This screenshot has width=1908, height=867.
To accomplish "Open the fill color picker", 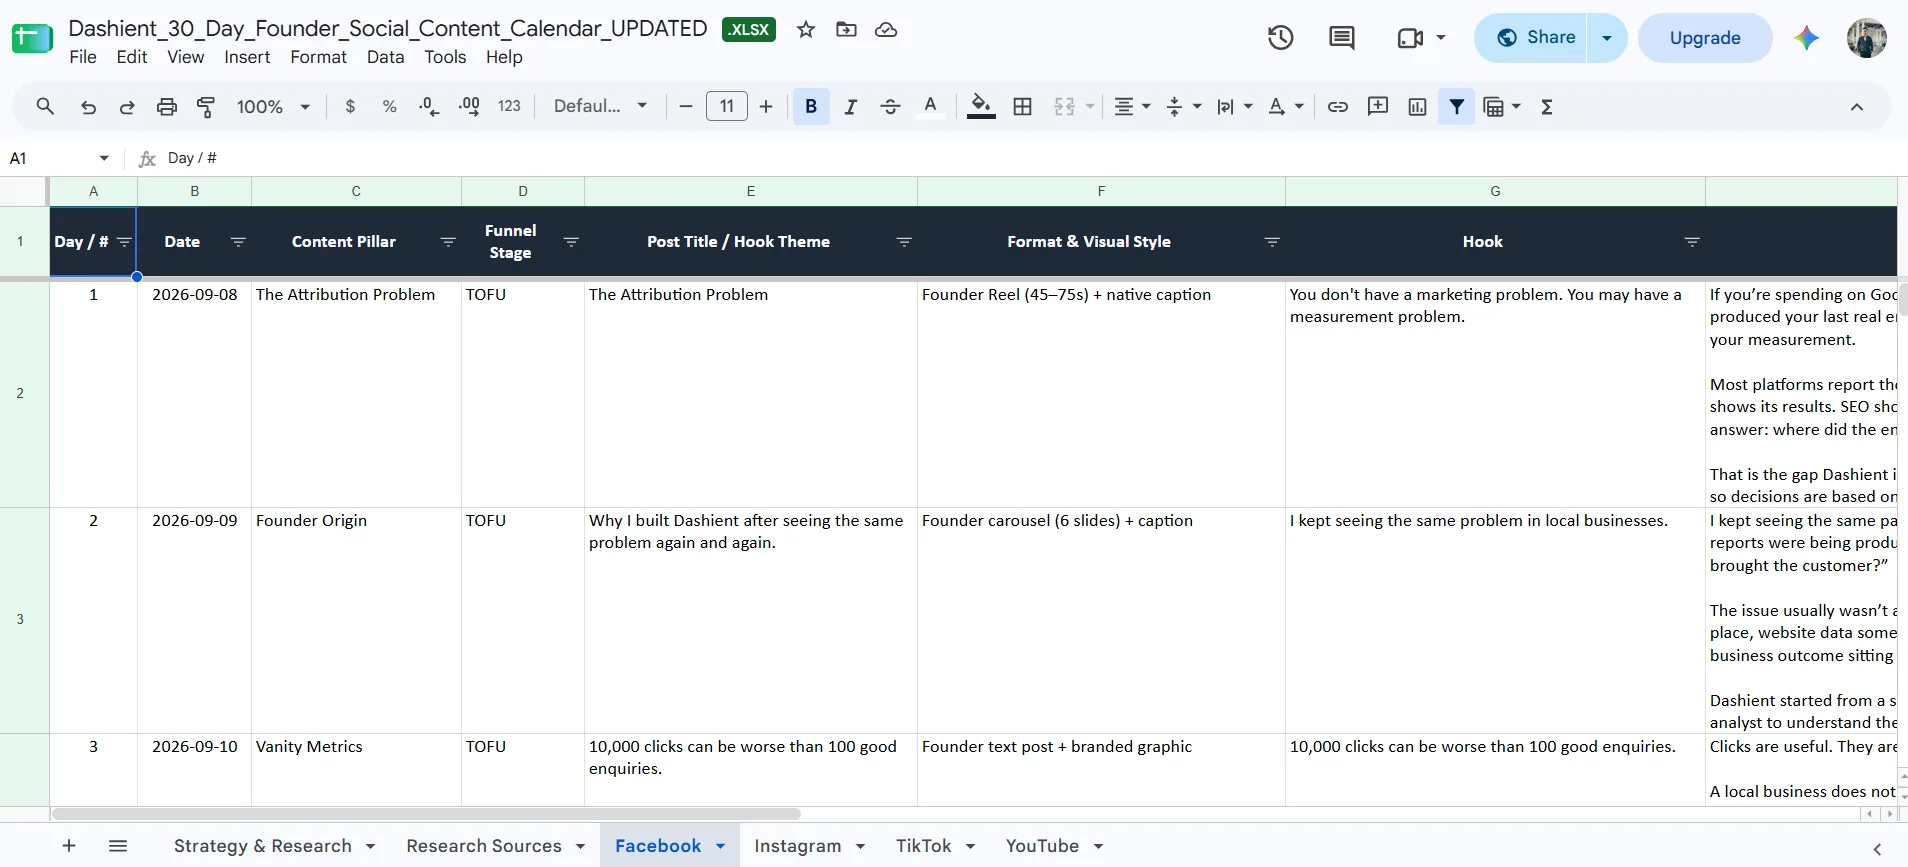I will [x=981, y=106].
